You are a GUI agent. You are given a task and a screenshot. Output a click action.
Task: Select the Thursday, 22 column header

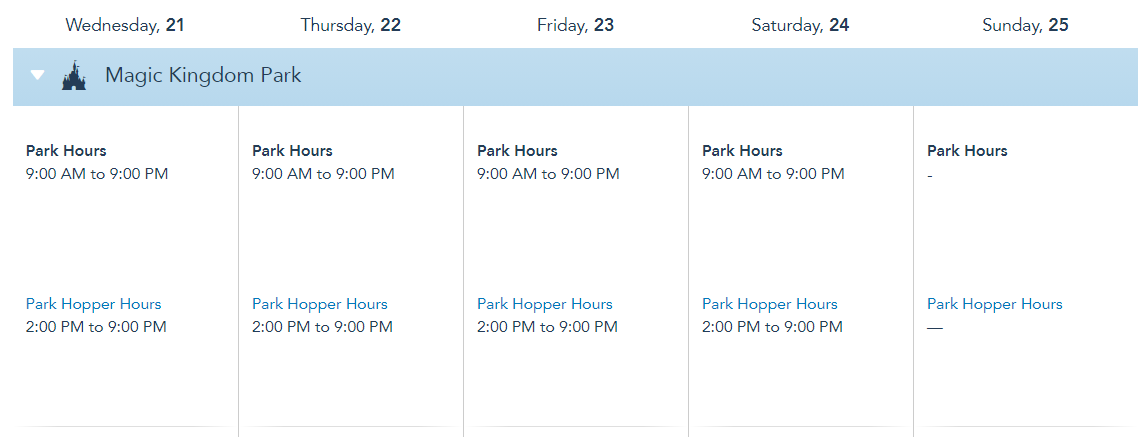[350, 25]
